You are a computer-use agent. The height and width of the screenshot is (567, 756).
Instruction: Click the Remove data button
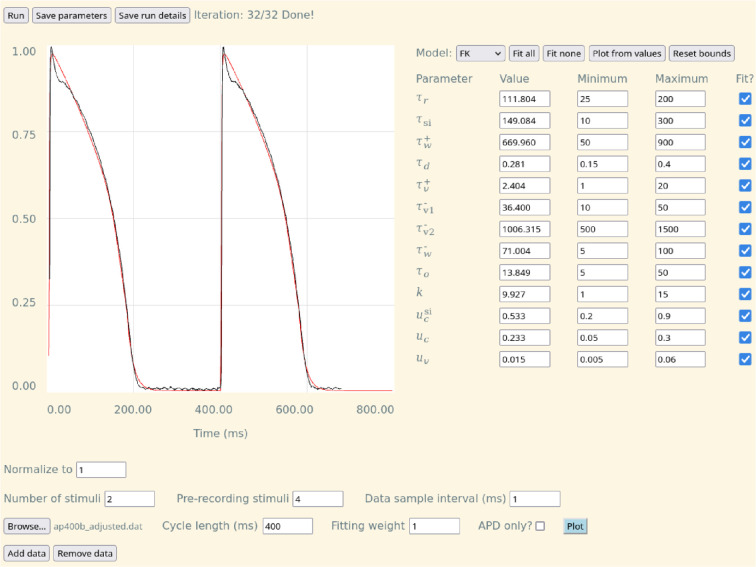85,553
